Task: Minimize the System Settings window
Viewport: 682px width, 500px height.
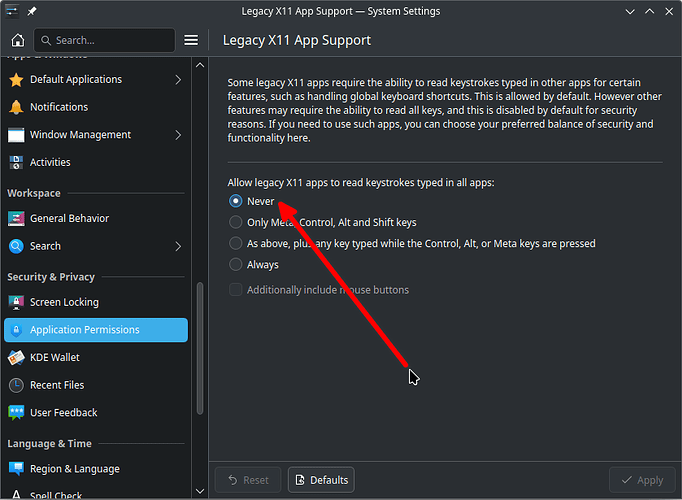Action: point(630,11)
